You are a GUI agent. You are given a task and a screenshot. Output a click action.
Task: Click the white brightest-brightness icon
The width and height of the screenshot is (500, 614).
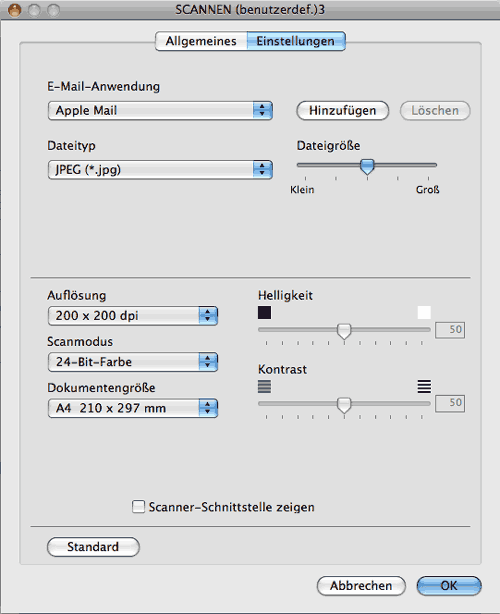(424, 312)
